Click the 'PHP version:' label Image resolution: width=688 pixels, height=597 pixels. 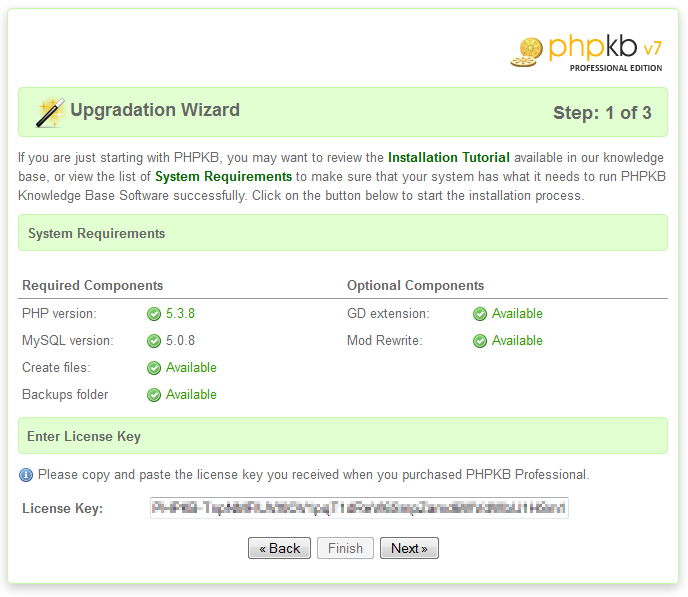point(59,314)
